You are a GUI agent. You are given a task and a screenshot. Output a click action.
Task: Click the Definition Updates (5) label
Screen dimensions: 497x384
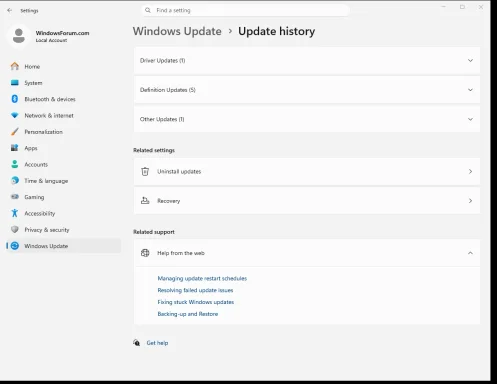tap(168, 90)
